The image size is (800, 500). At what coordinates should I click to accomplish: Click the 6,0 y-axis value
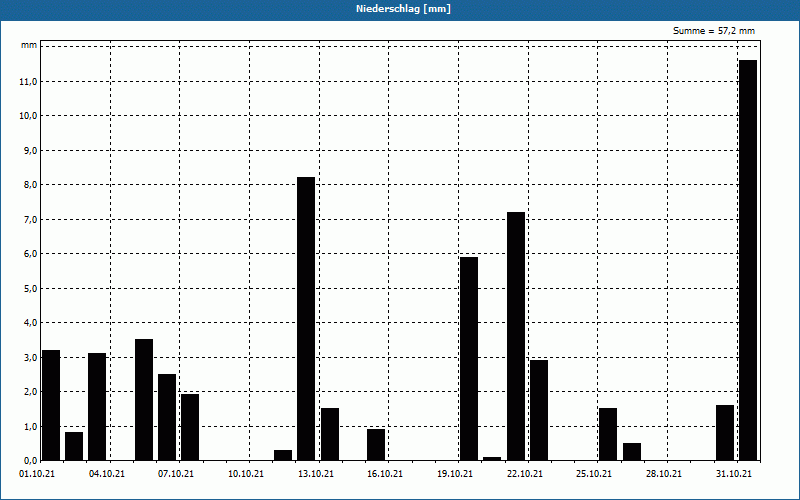pyautogui.click(x=30, y=254)
